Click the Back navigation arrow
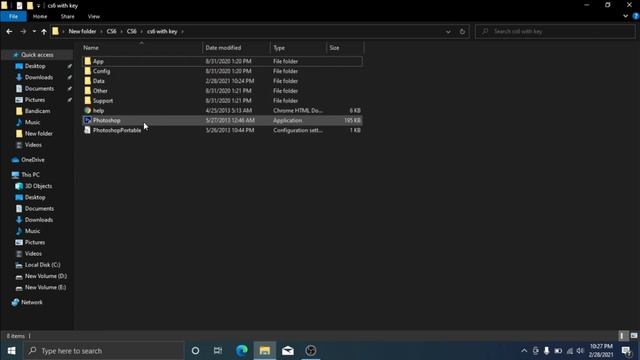Image resolution: width=640 pixels, height=360 pixels. 9,31
